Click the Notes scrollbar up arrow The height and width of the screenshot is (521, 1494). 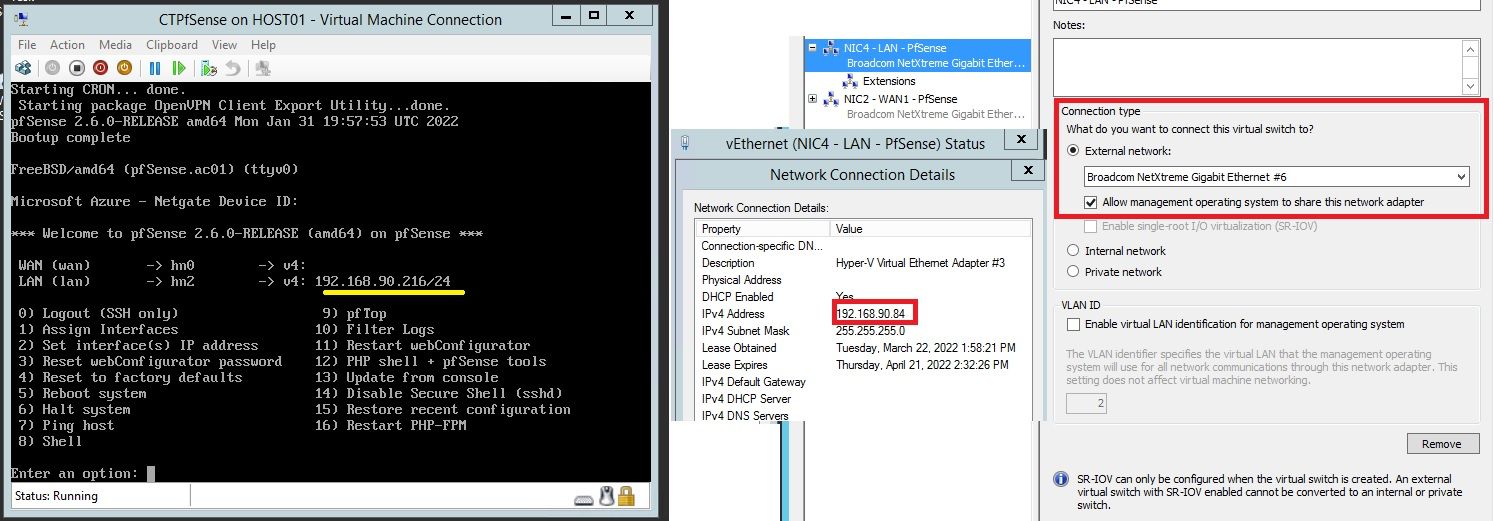tap(1471, 48)
